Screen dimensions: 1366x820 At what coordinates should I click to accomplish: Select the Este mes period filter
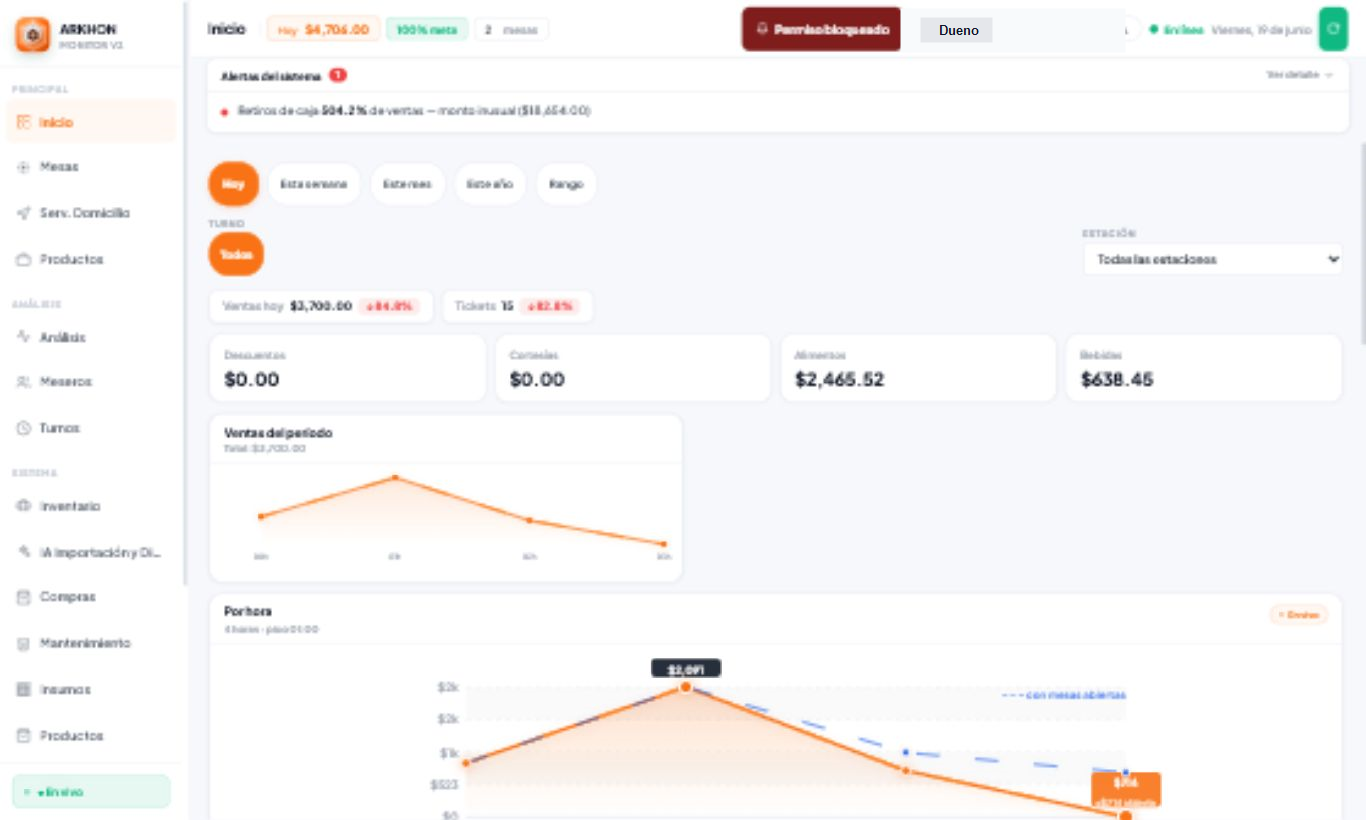tap(407, 184)
